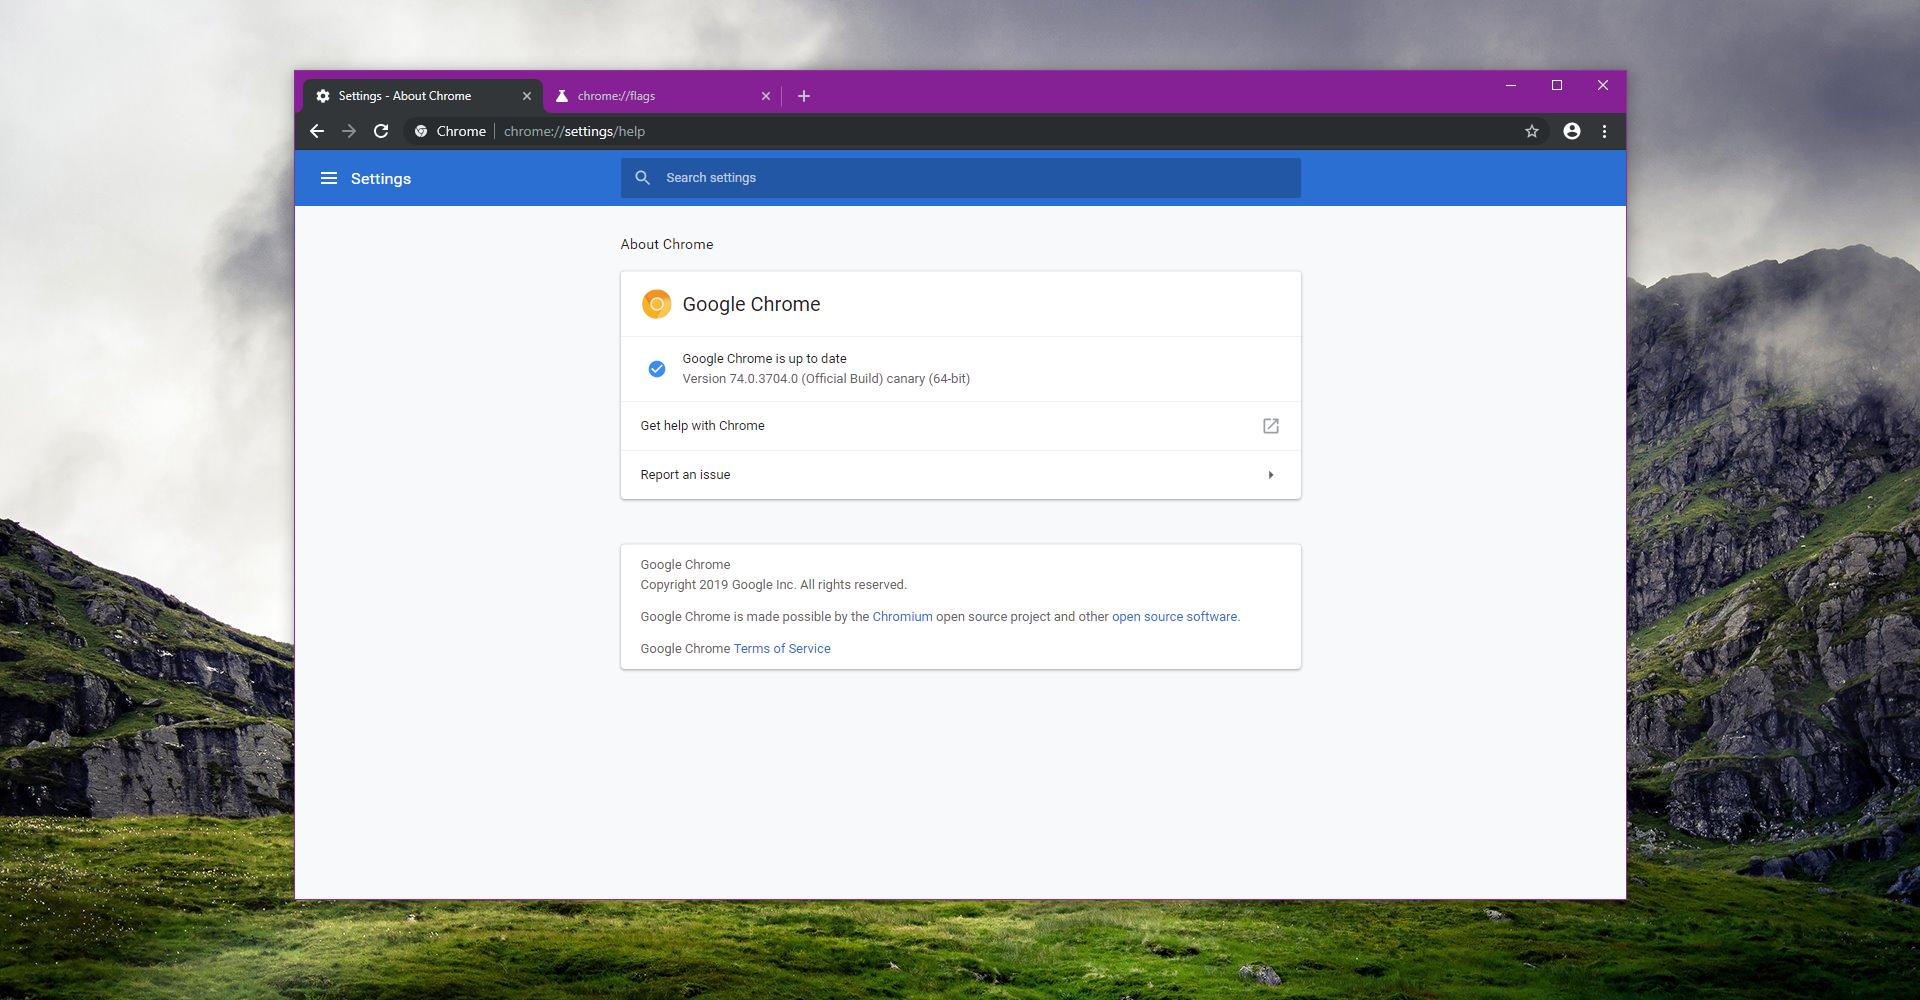Switch to the chrome://flags tab
This screenshot has width=1920, height=1000.
pyautogui.click(x=662, y=96)
